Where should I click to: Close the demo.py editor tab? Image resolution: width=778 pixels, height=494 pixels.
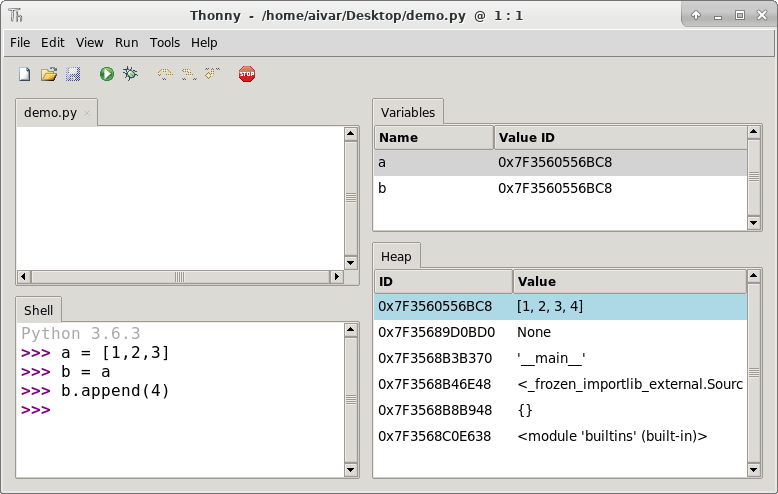[x=87, y=113]
